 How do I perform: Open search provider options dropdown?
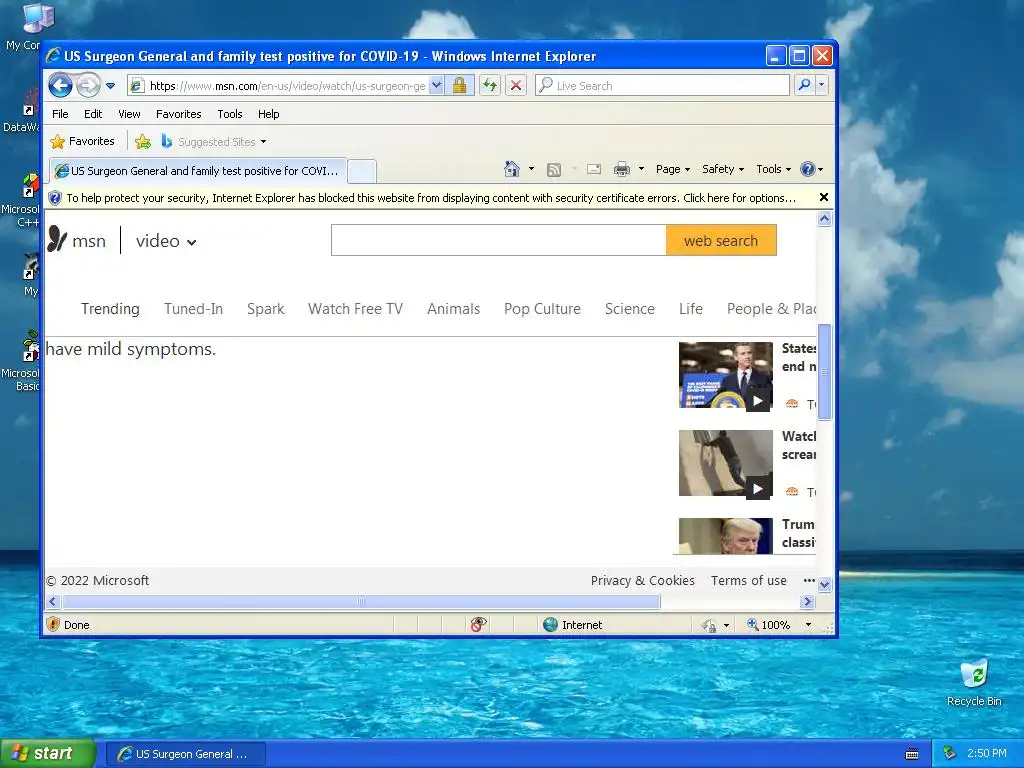(x=822, y=85)
